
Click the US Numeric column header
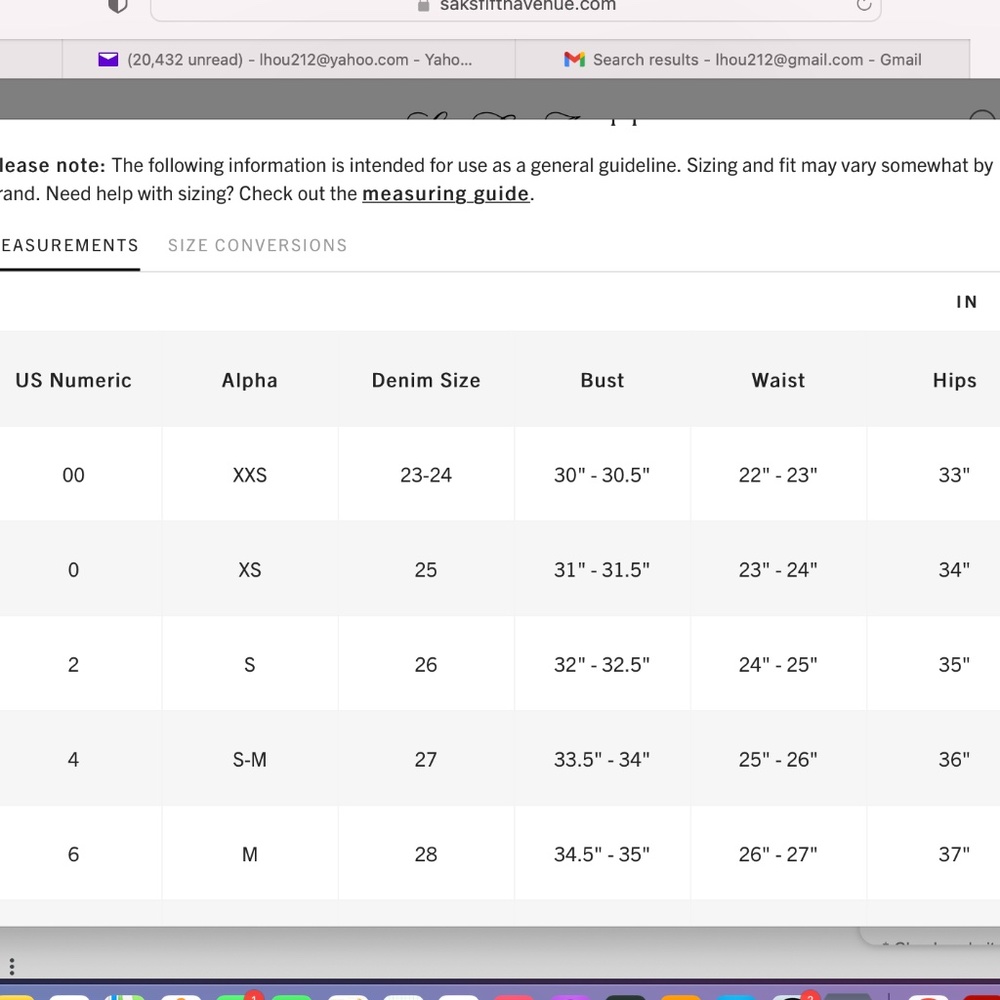73,380
